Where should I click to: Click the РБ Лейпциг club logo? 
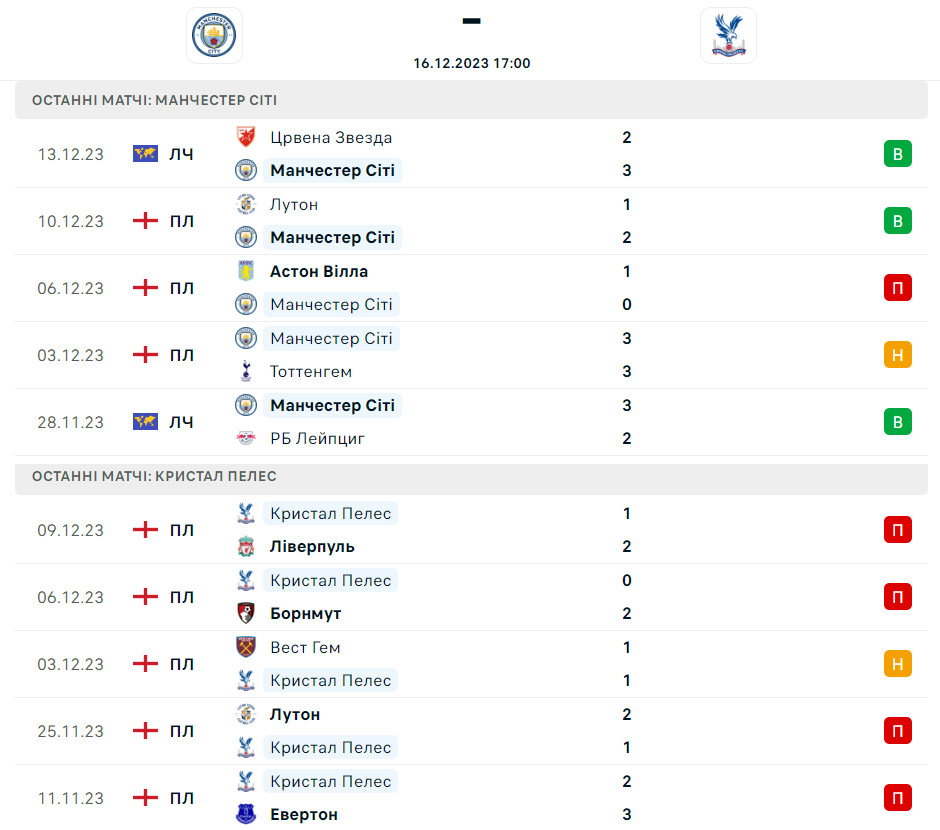(246, 438)
